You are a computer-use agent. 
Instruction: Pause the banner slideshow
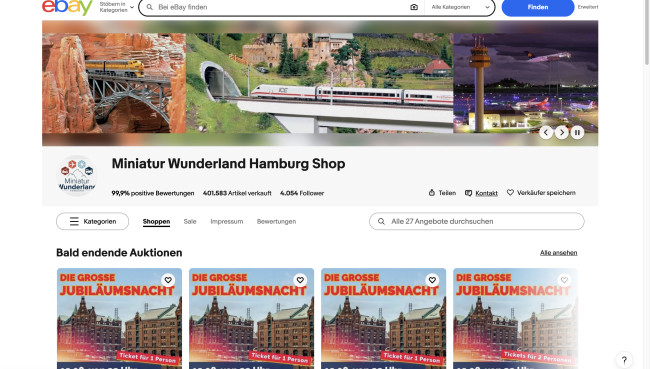click(x=577, y=133)
